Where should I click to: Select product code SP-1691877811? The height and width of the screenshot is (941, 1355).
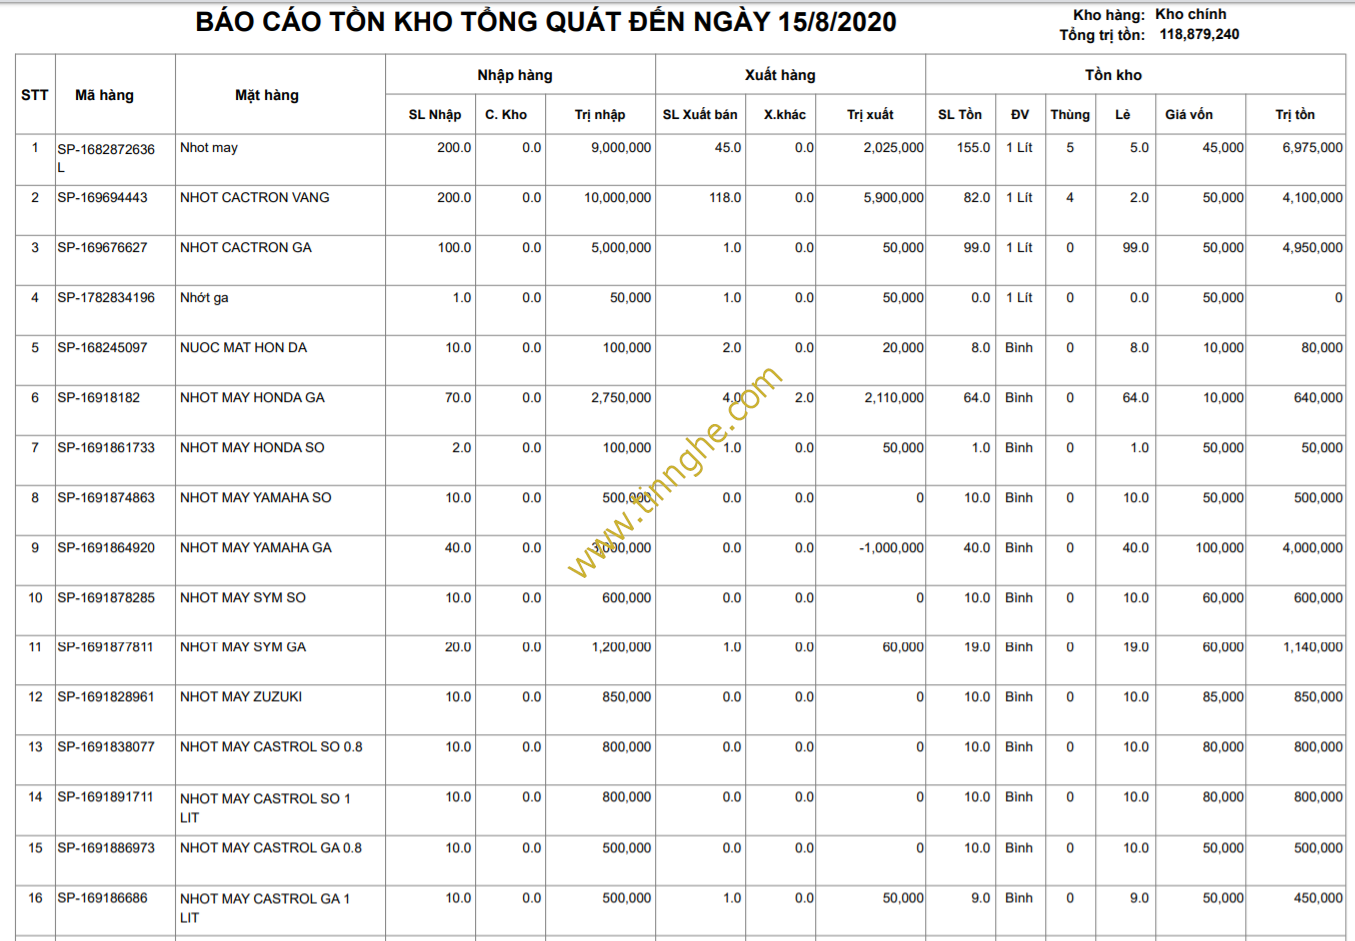pyautogui.click(x=106, y=647)
